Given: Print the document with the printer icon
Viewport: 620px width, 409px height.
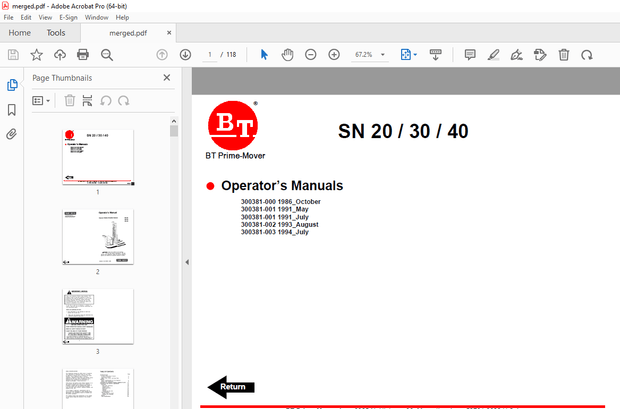Looking at the screenshot, I should click(x=83, y=55).
